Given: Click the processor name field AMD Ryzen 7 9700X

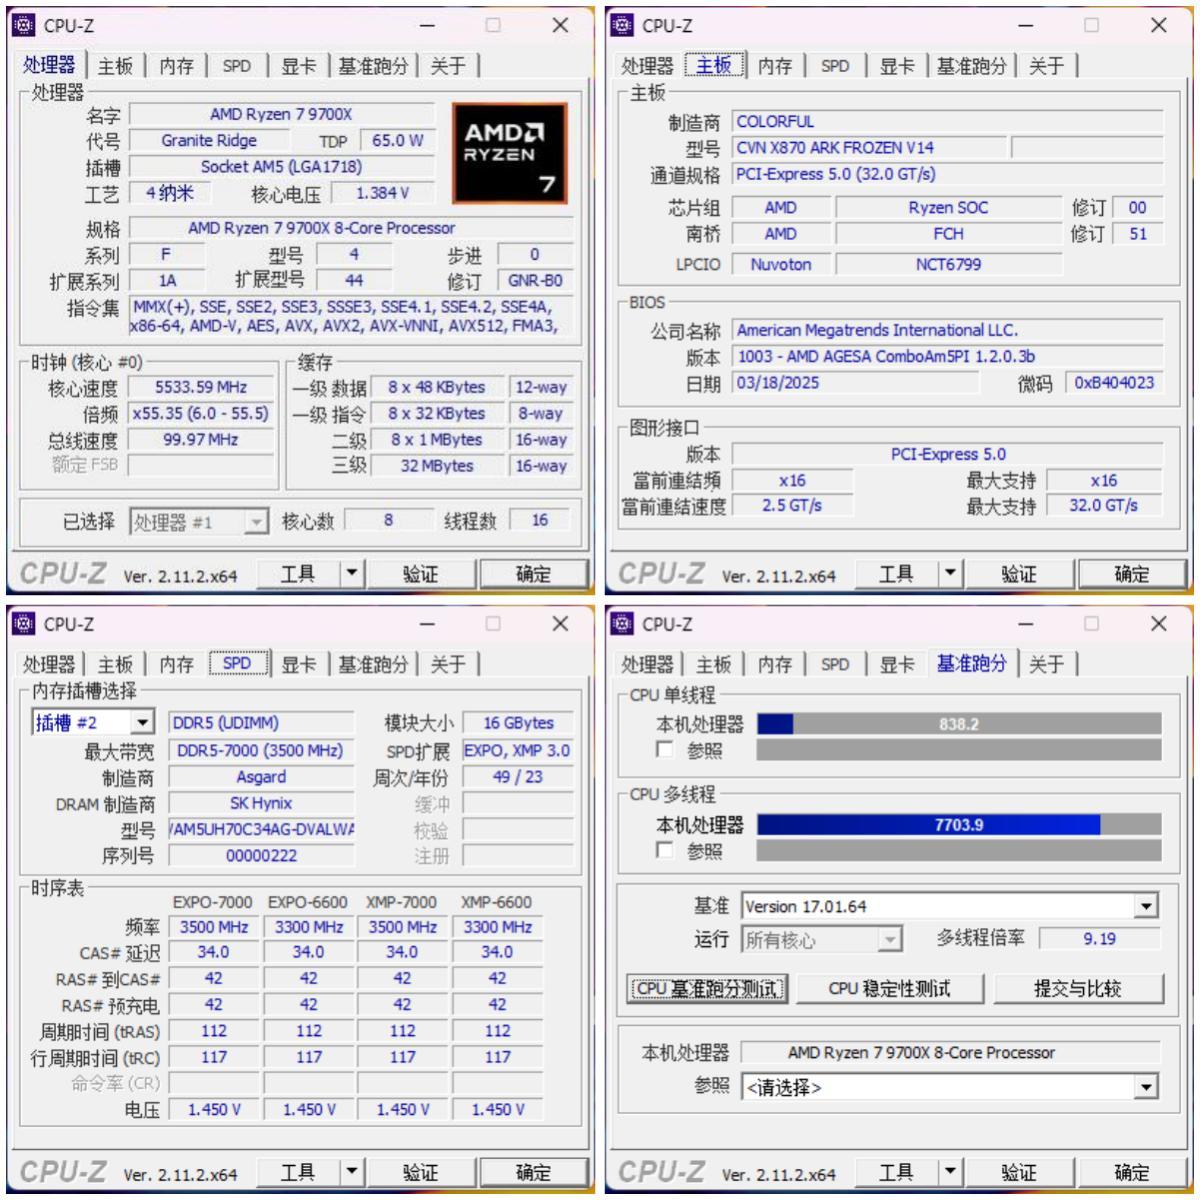Looking at the screenshot, I should point(281,114).
